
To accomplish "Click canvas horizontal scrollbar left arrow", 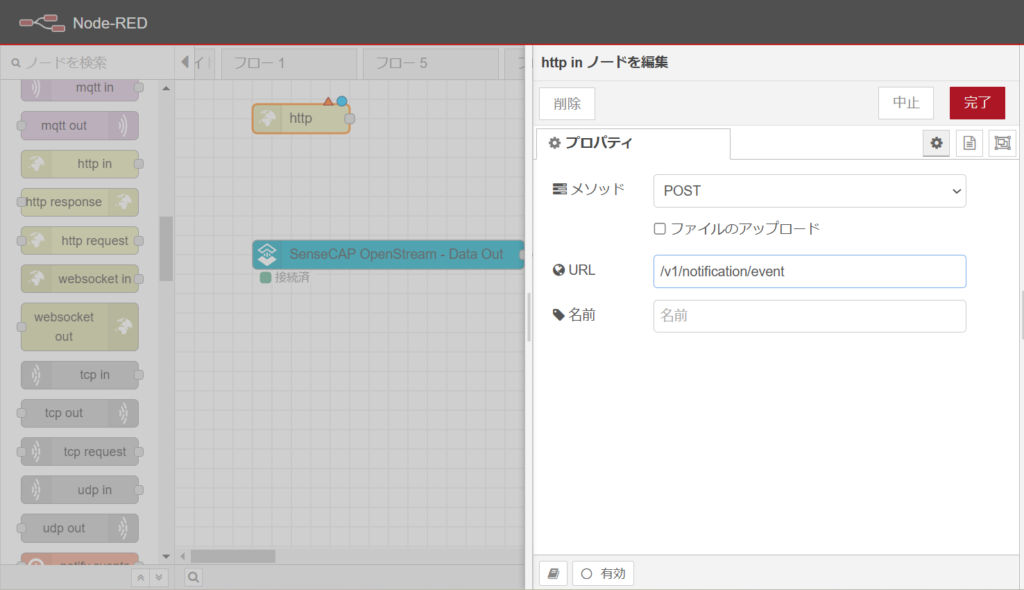I will 183,557.
